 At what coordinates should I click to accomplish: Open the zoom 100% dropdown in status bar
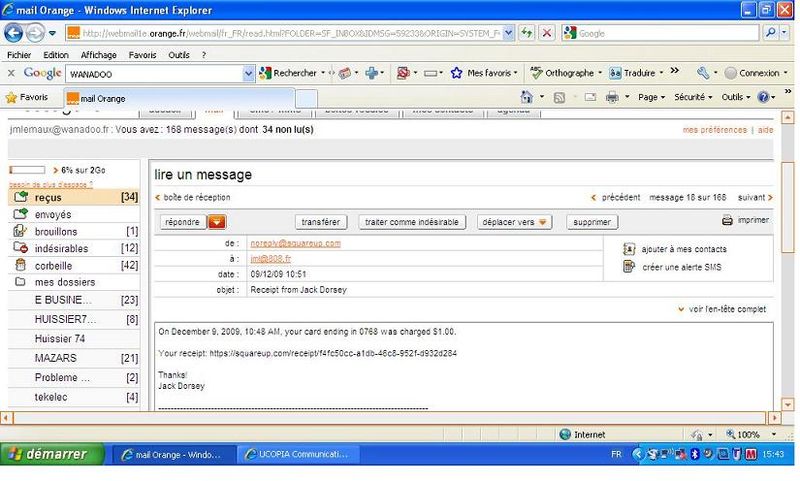(774, 435)
